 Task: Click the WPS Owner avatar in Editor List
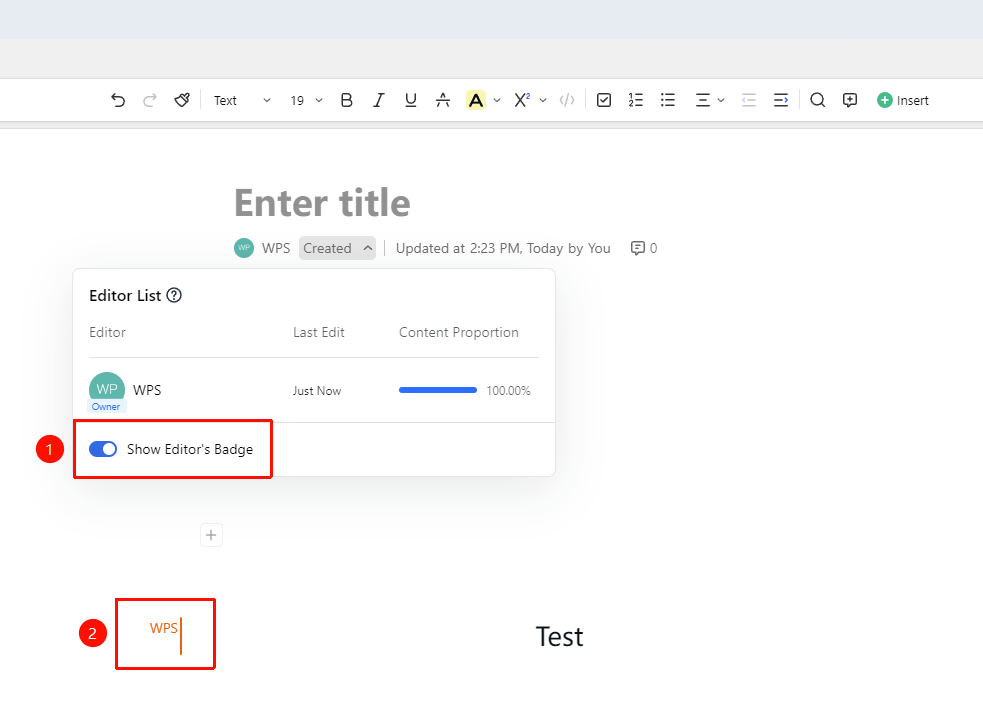click(x=107, y=390)
